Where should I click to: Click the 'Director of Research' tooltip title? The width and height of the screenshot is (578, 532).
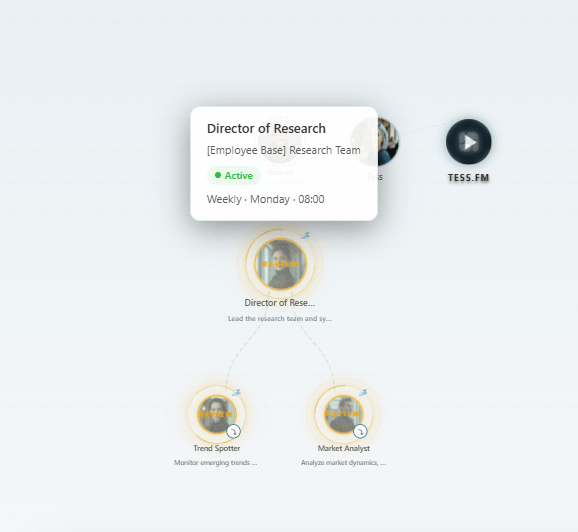pos(266,129)
